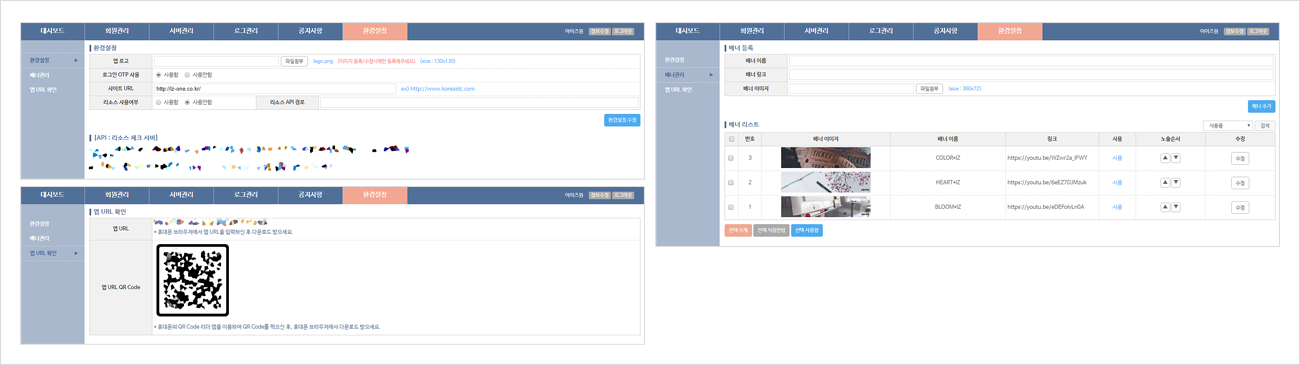Image resolution: width=1300 pixels, height=365 pixels.
Task: Open the 사용중 filter dropdown in 배너 리스트
Action: pyautogui.click(x=1229, y=126)
